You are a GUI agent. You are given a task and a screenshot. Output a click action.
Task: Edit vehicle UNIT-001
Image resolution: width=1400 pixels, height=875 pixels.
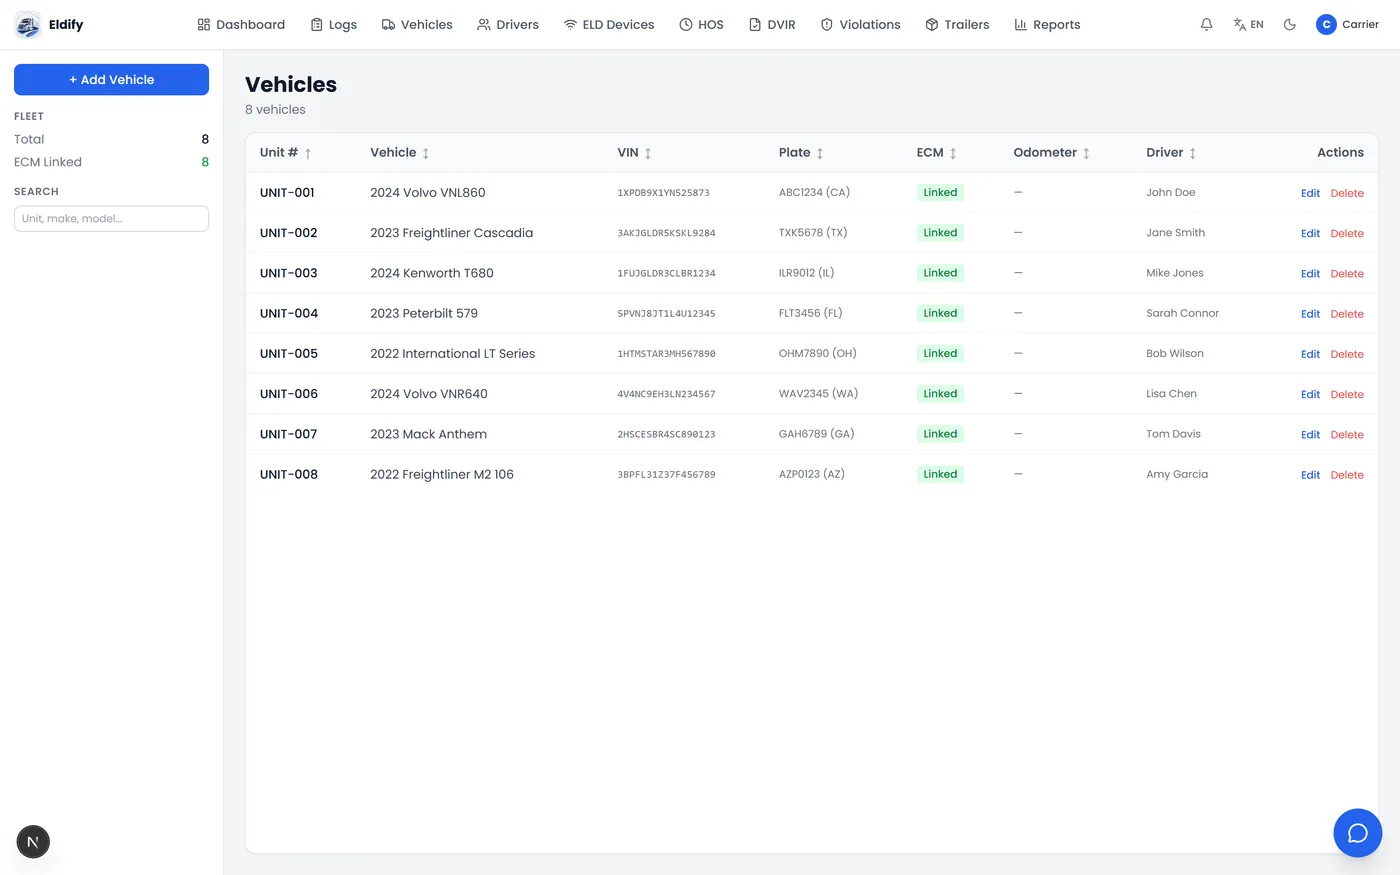(x=1310, y=193)
